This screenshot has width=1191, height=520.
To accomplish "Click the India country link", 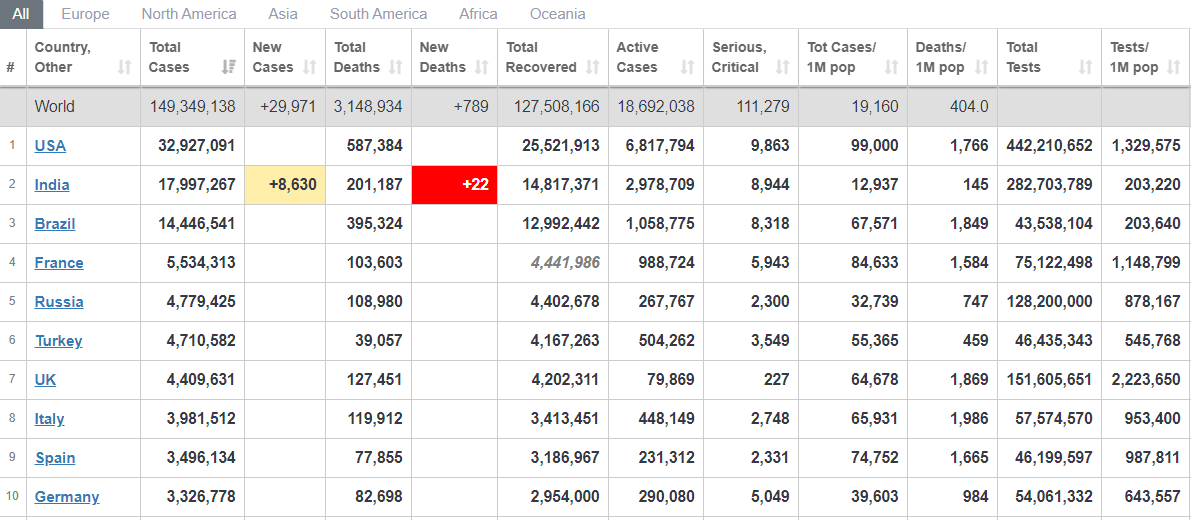I will tap(52, 185).
